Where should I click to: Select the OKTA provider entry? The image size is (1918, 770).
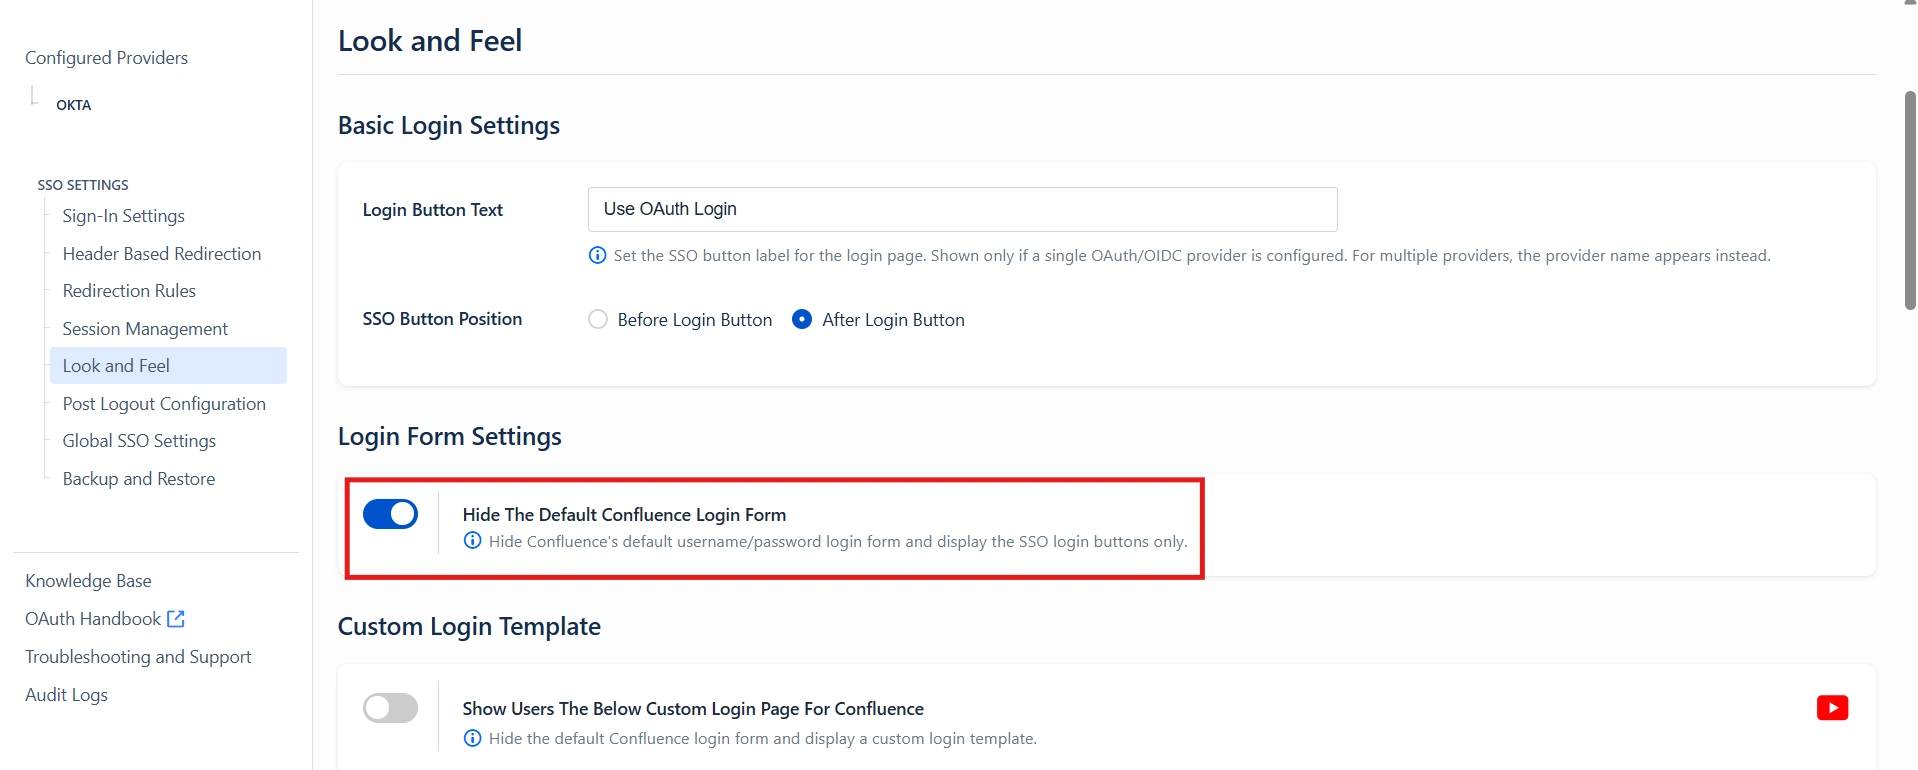click(x=74, y=105)
